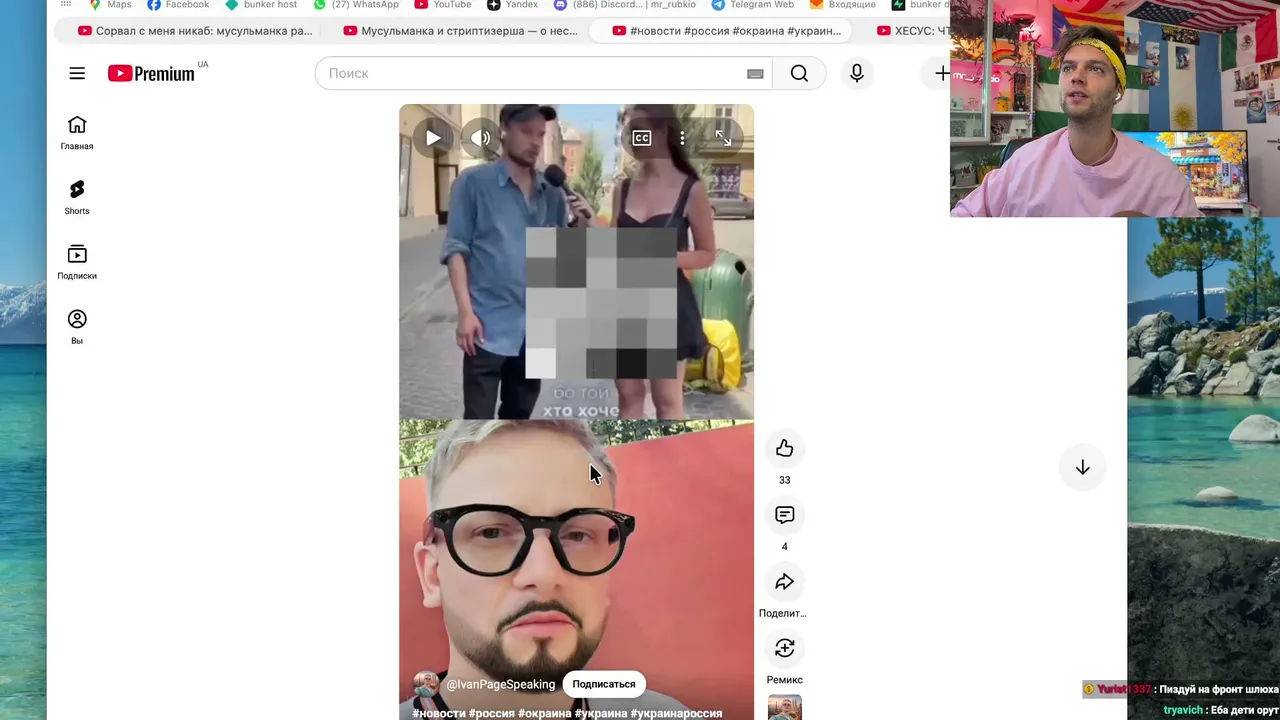Open the three-dot more options on short
Screen dimensions: 1280x720
click(682, 138)
